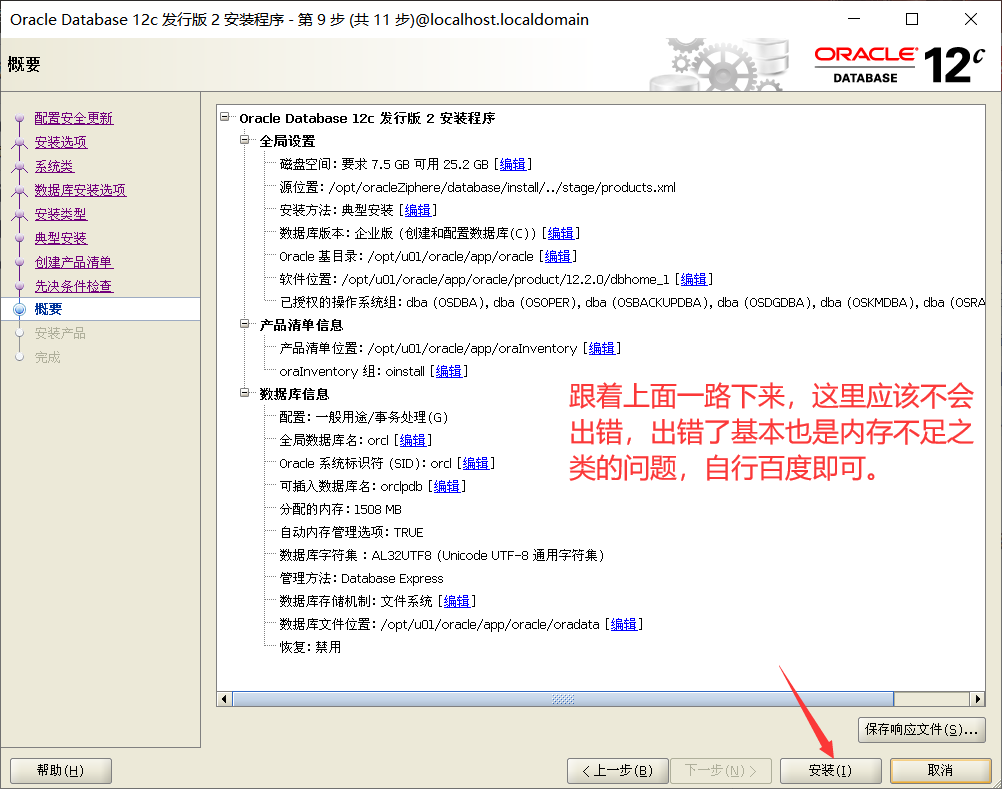Screen dimensions: 1002x789
Task: Edit the 数据库存储机制 文件系统 setting
Action: tap(457, 601)
